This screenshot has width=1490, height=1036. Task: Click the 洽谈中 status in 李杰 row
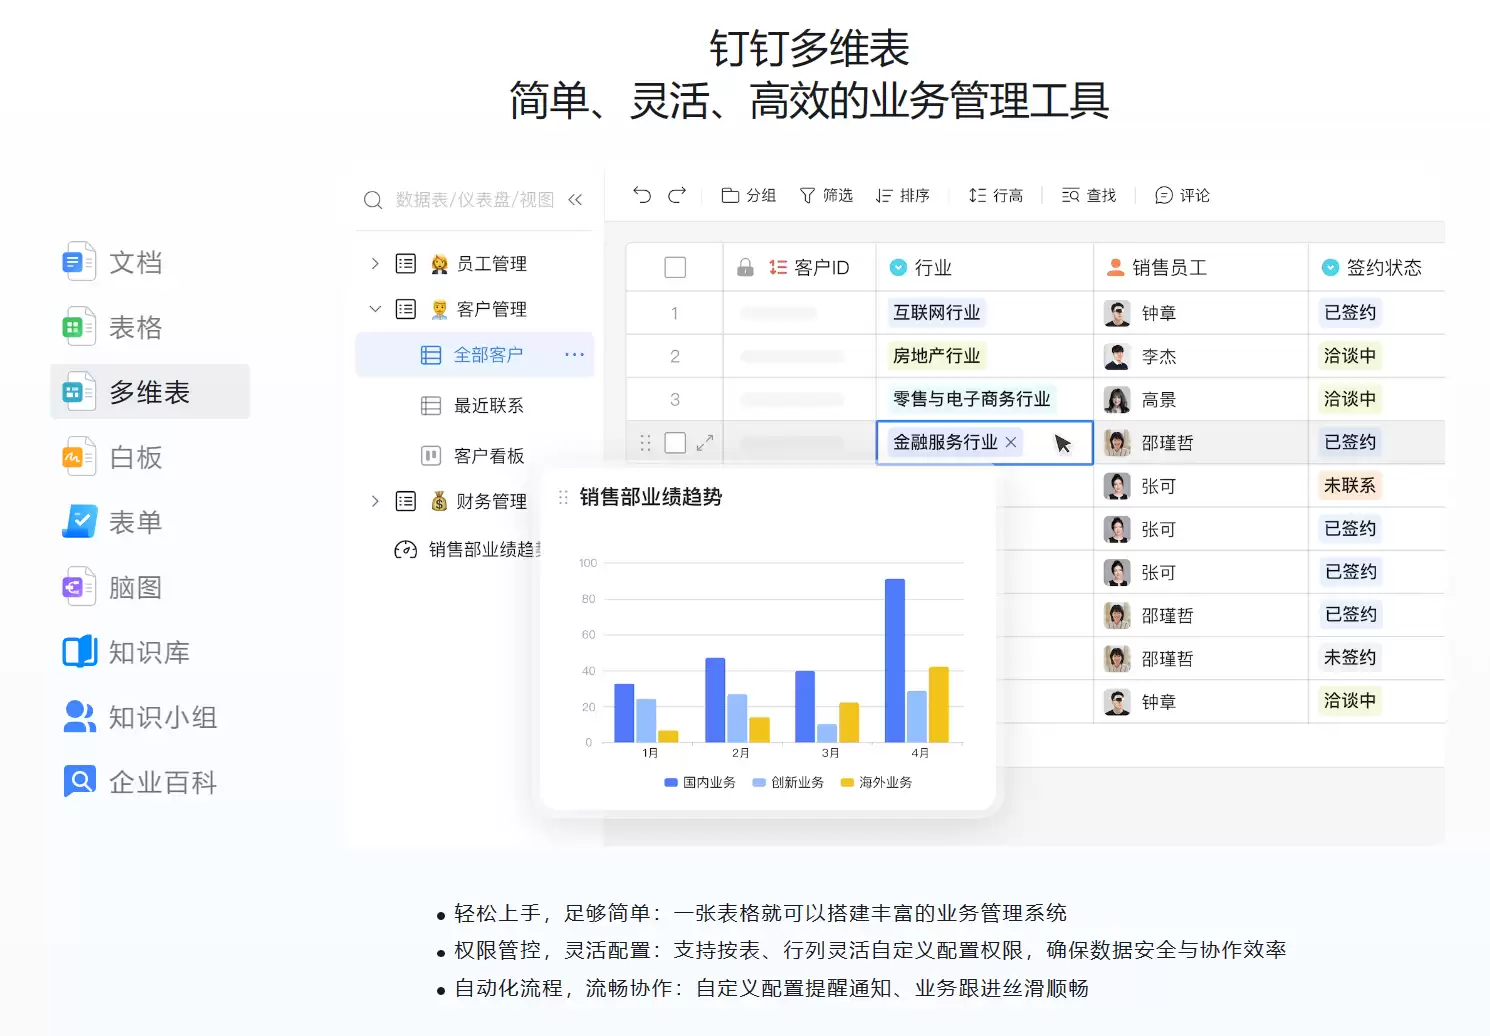coord(1350,355)
